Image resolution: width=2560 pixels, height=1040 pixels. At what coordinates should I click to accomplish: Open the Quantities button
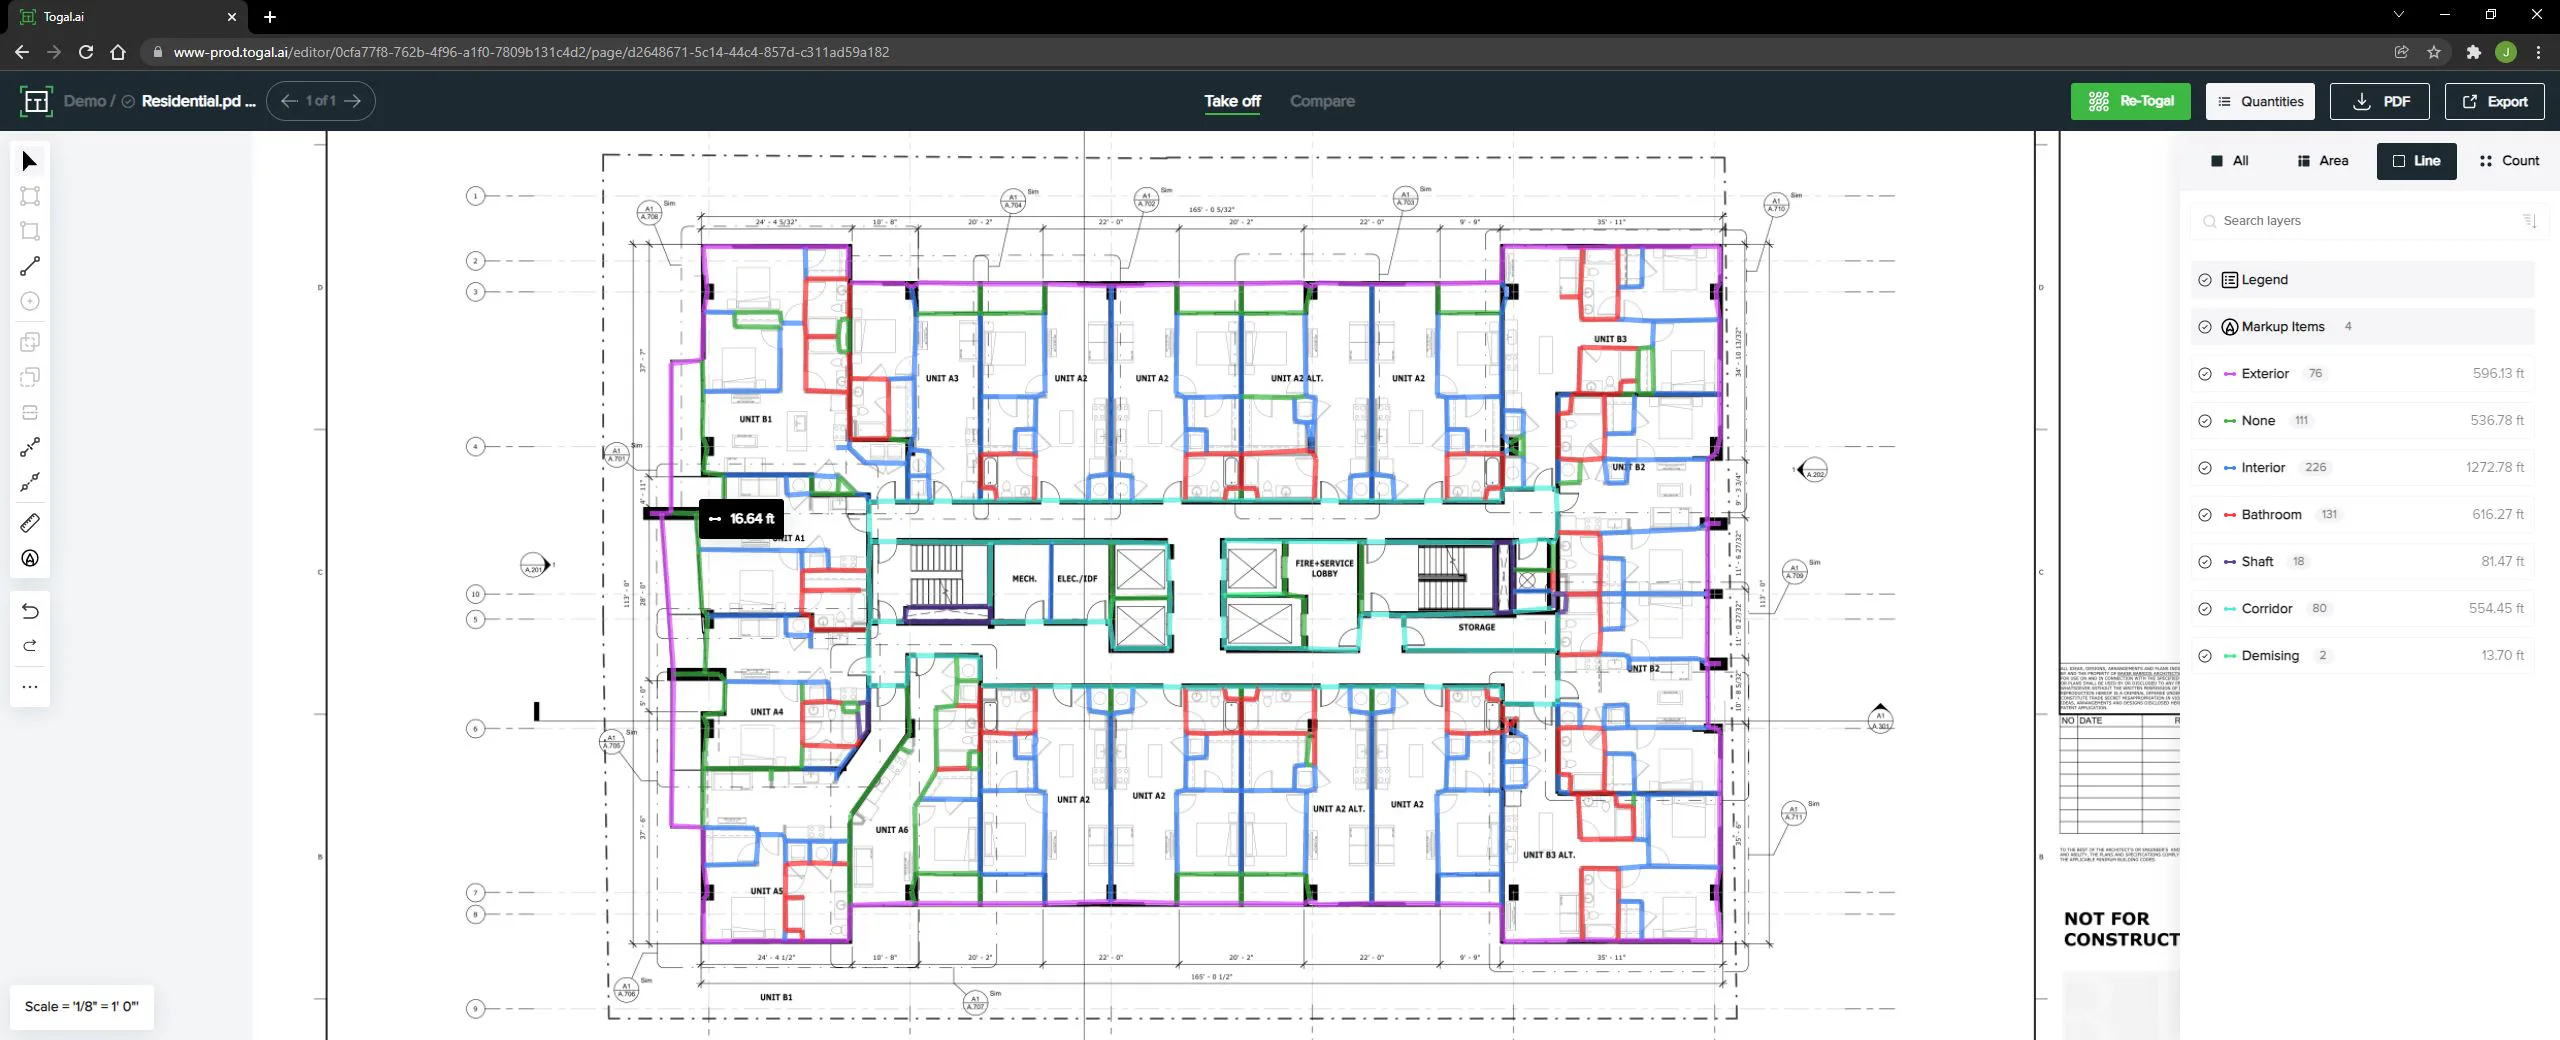coord(2260,101)
